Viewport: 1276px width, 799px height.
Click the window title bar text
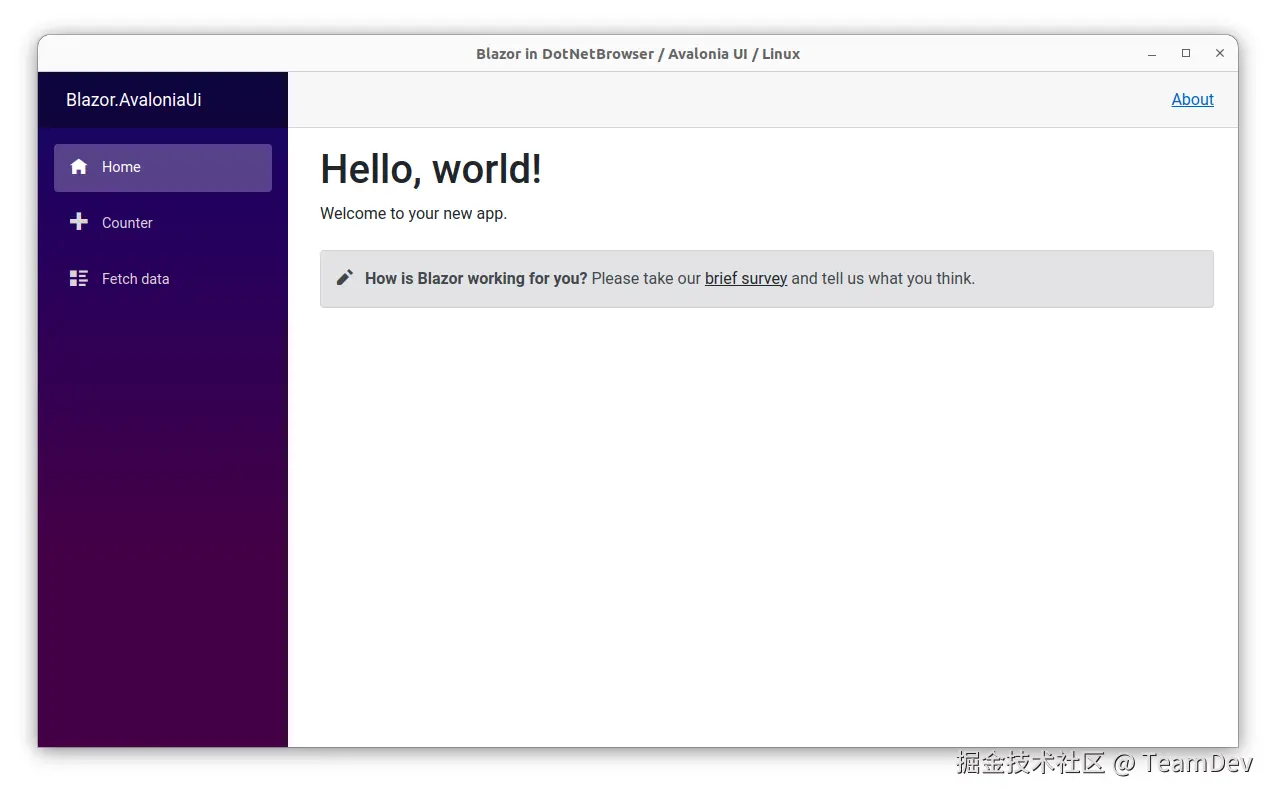[x=638, y=54]
